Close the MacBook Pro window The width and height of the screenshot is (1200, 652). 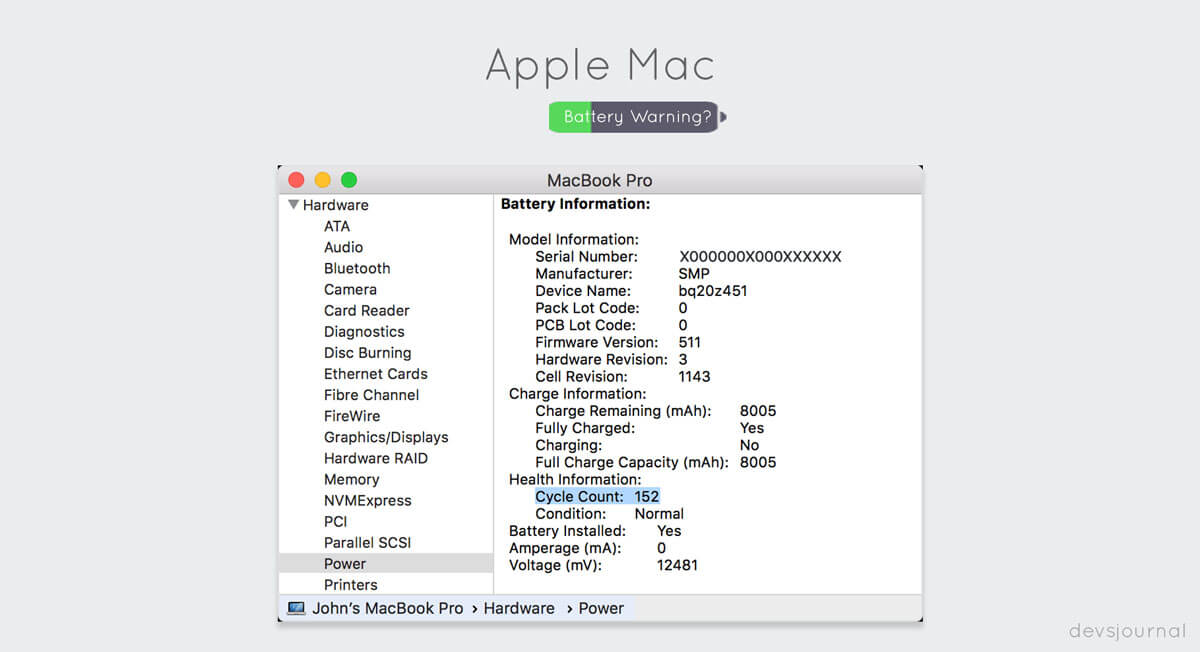click(296, 180)
